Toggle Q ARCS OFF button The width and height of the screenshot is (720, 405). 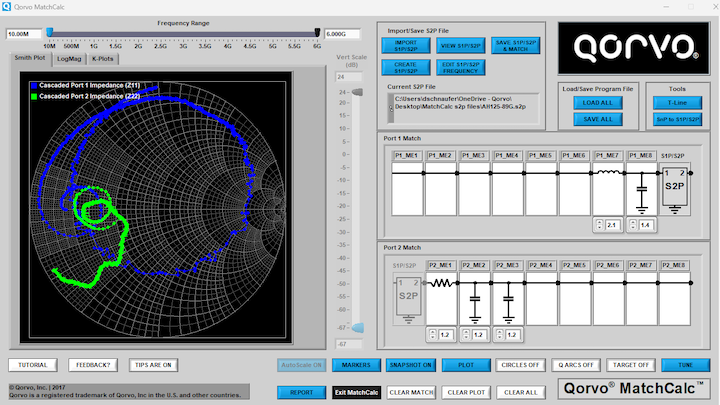[x=576, y=365]
